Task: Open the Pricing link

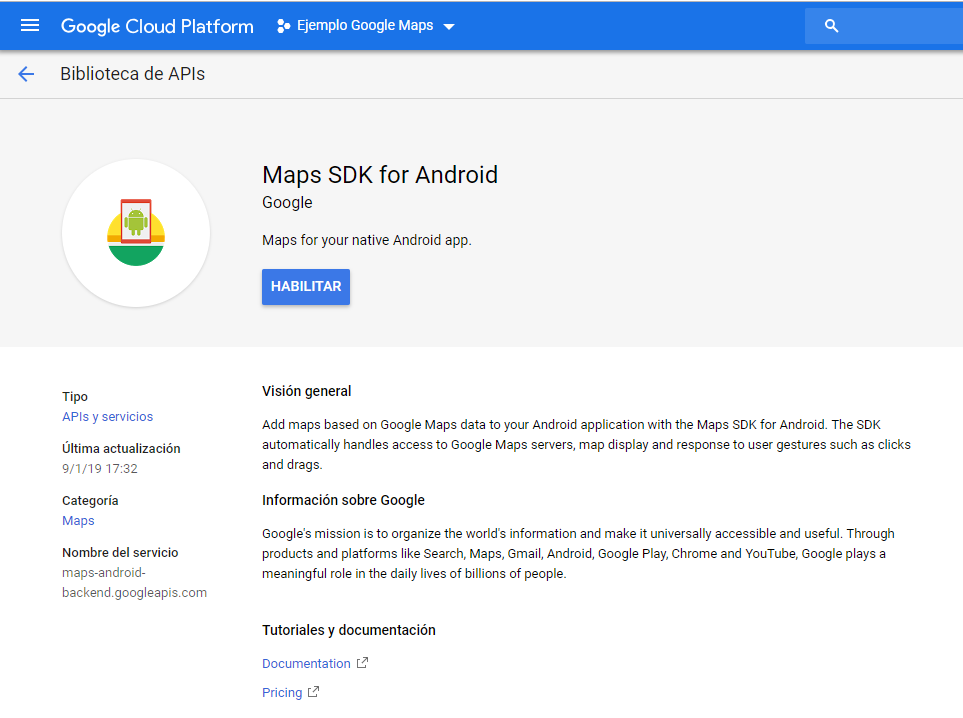Action: (282, 693)
